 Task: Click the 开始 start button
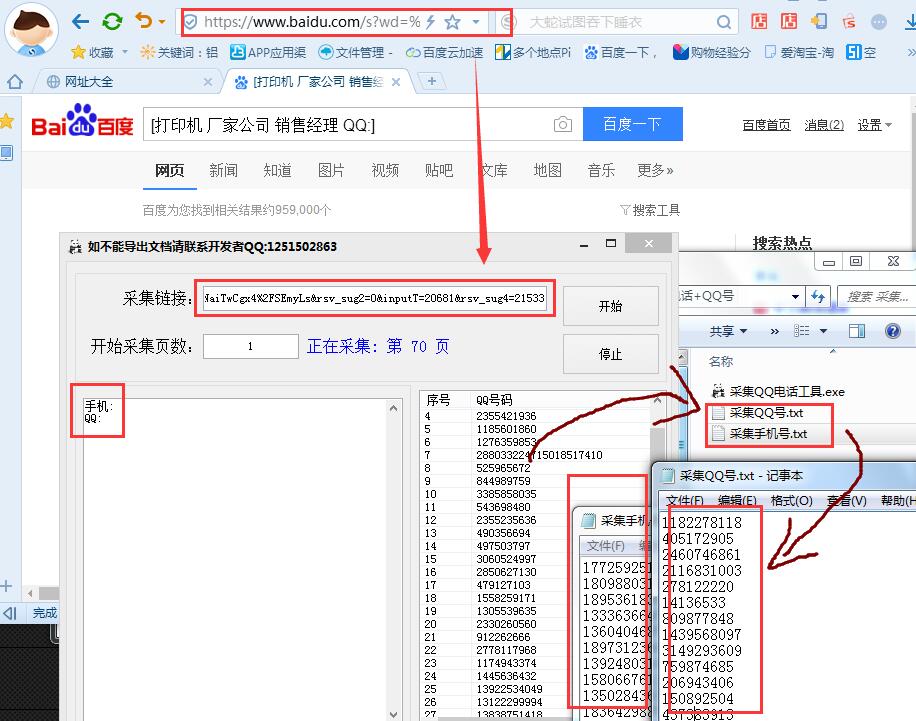(x=610, y=306)
